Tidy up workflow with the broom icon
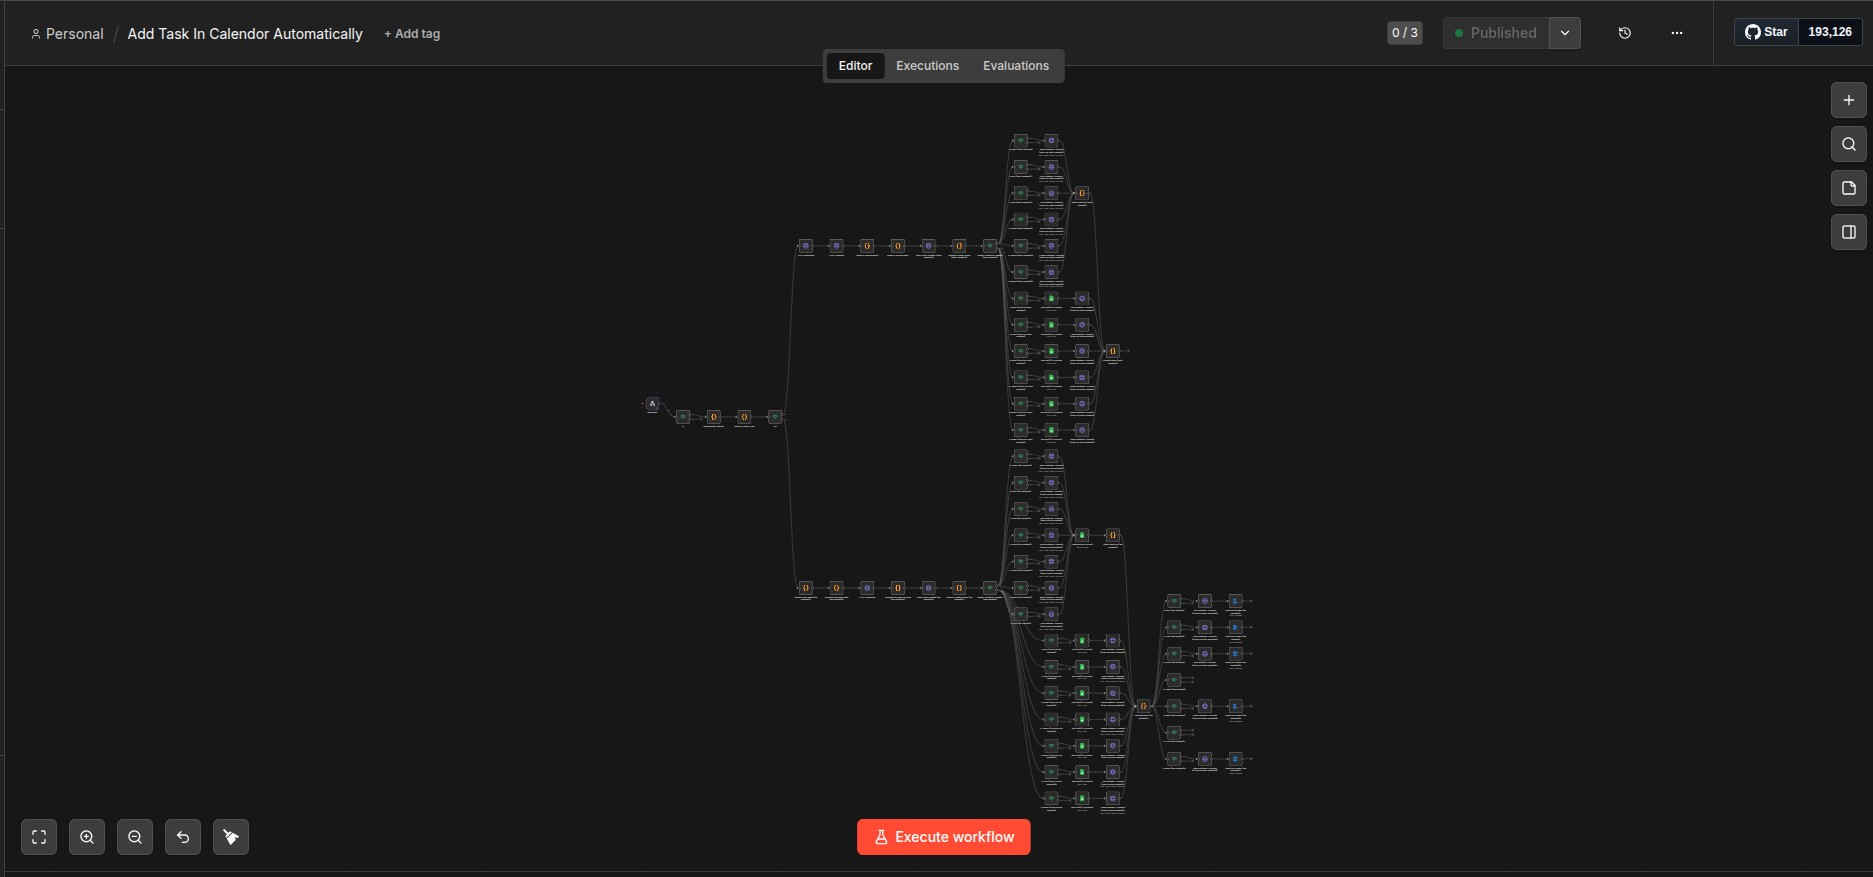1873x877 pixels. 231,837
